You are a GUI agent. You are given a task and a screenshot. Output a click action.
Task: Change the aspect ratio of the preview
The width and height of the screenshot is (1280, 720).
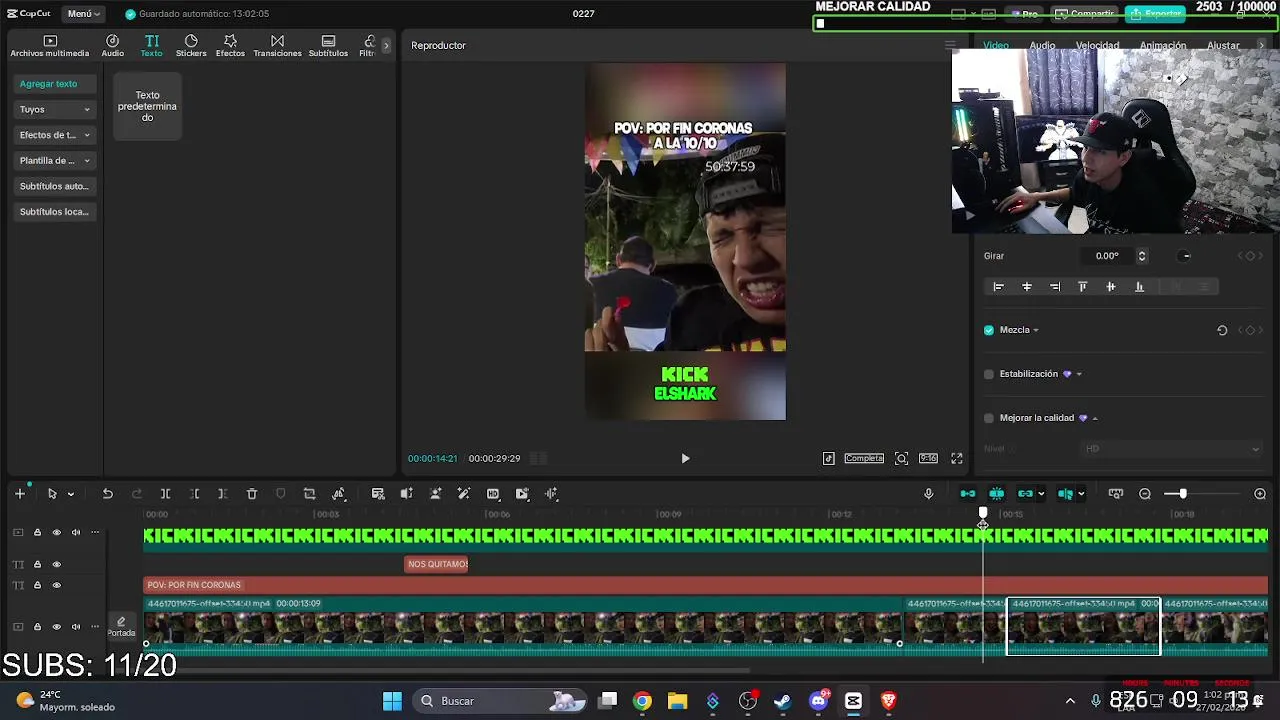click(928, 458)
